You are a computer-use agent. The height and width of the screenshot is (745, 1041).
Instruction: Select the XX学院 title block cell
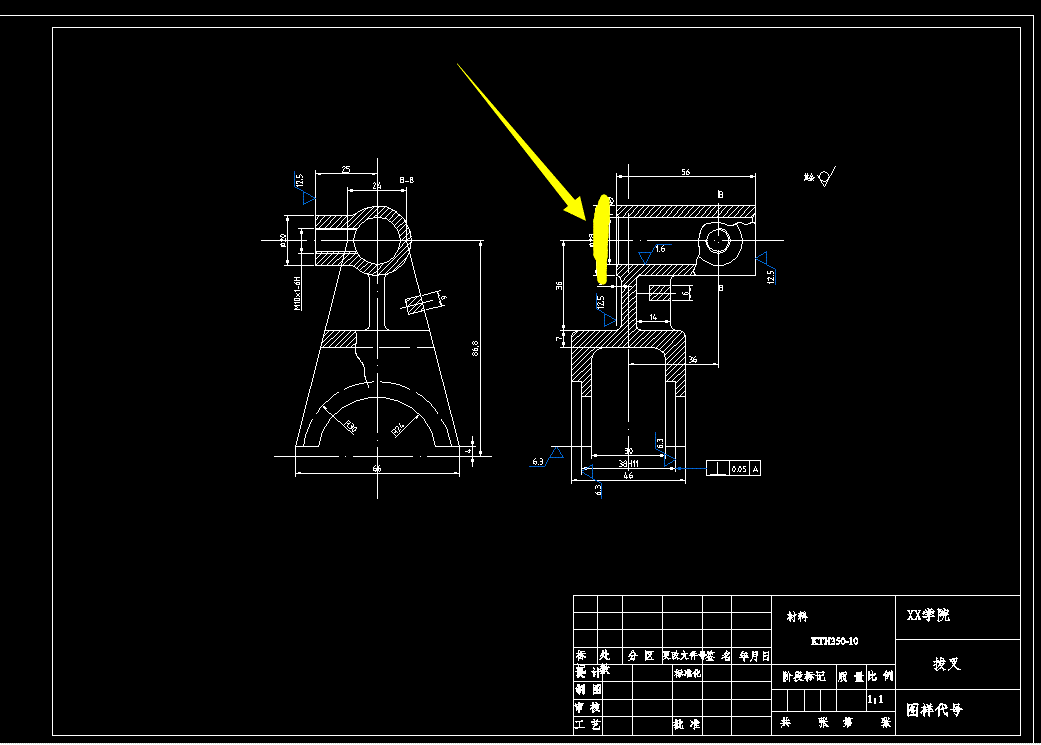958,618
